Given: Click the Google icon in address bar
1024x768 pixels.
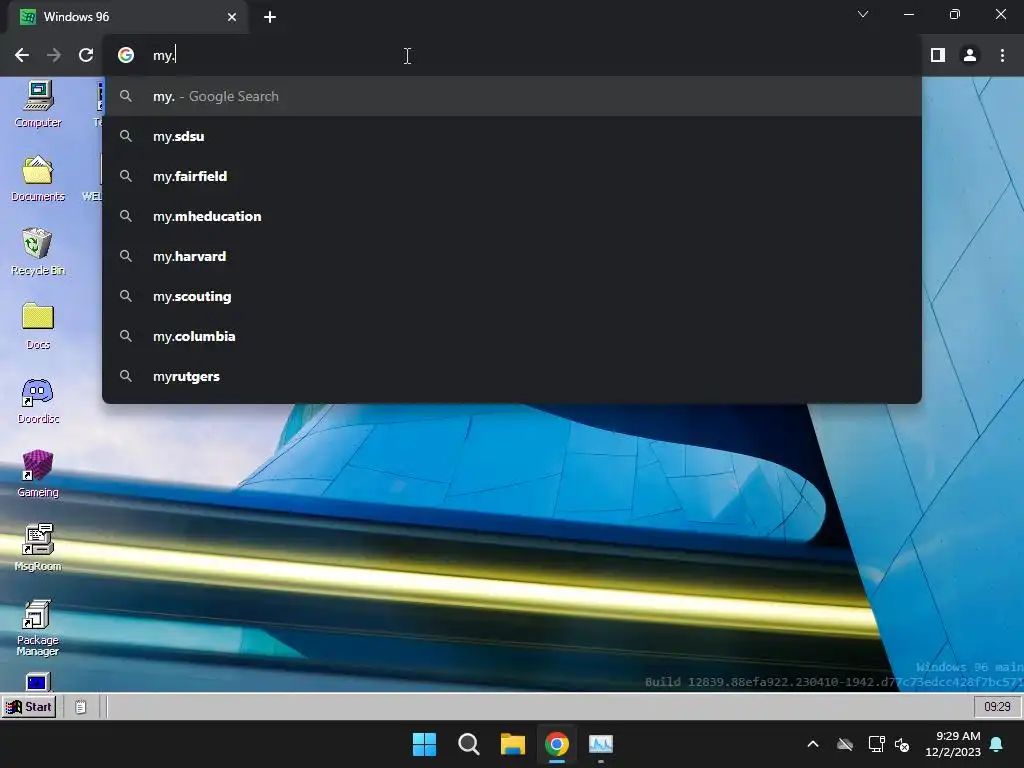Looking at the screenshot, I should tap(126, 56).
